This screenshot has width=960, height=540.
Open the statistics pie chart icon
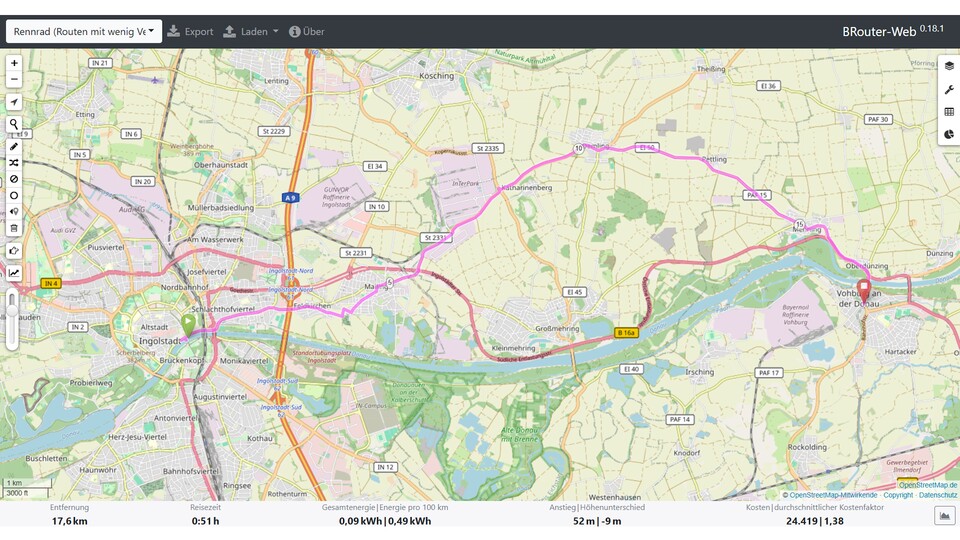pyautogui.click(x=949, y=135)
